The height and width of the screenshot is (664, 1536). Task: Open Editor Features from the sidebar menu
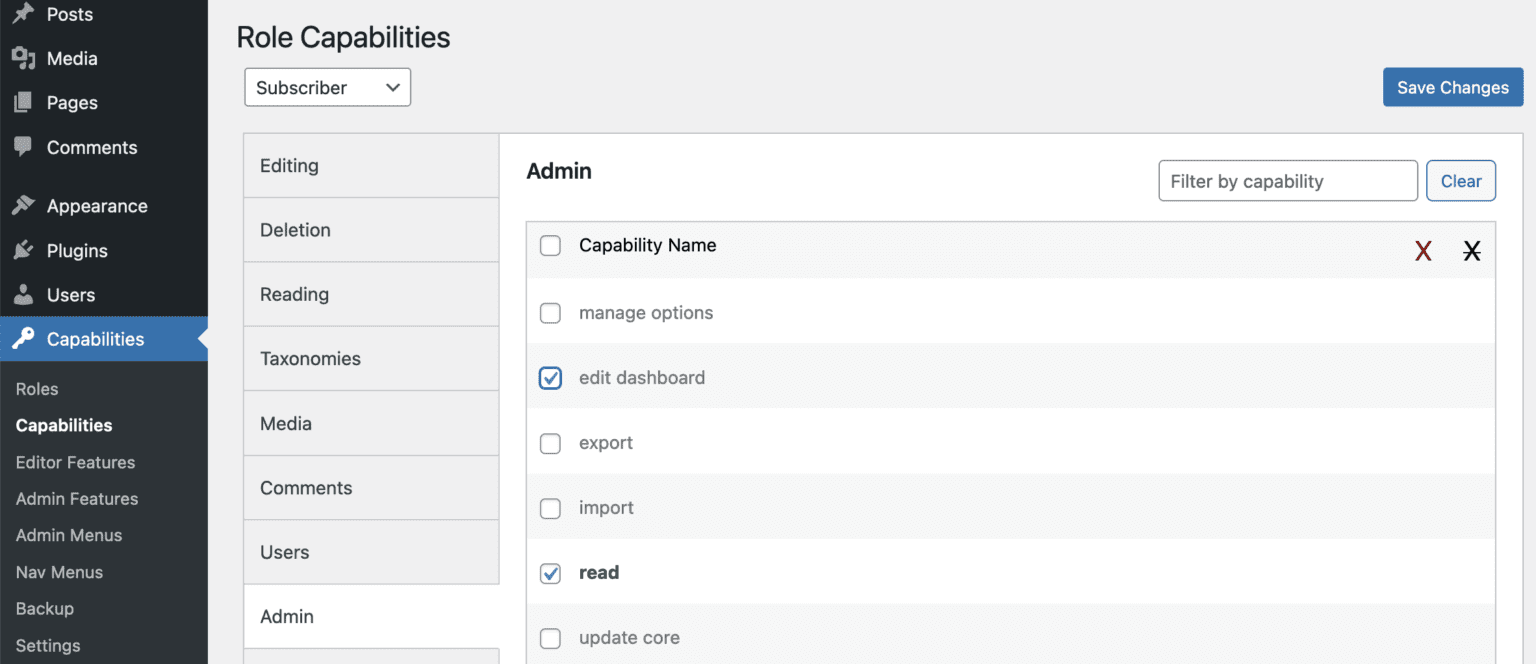coord(75,462)
